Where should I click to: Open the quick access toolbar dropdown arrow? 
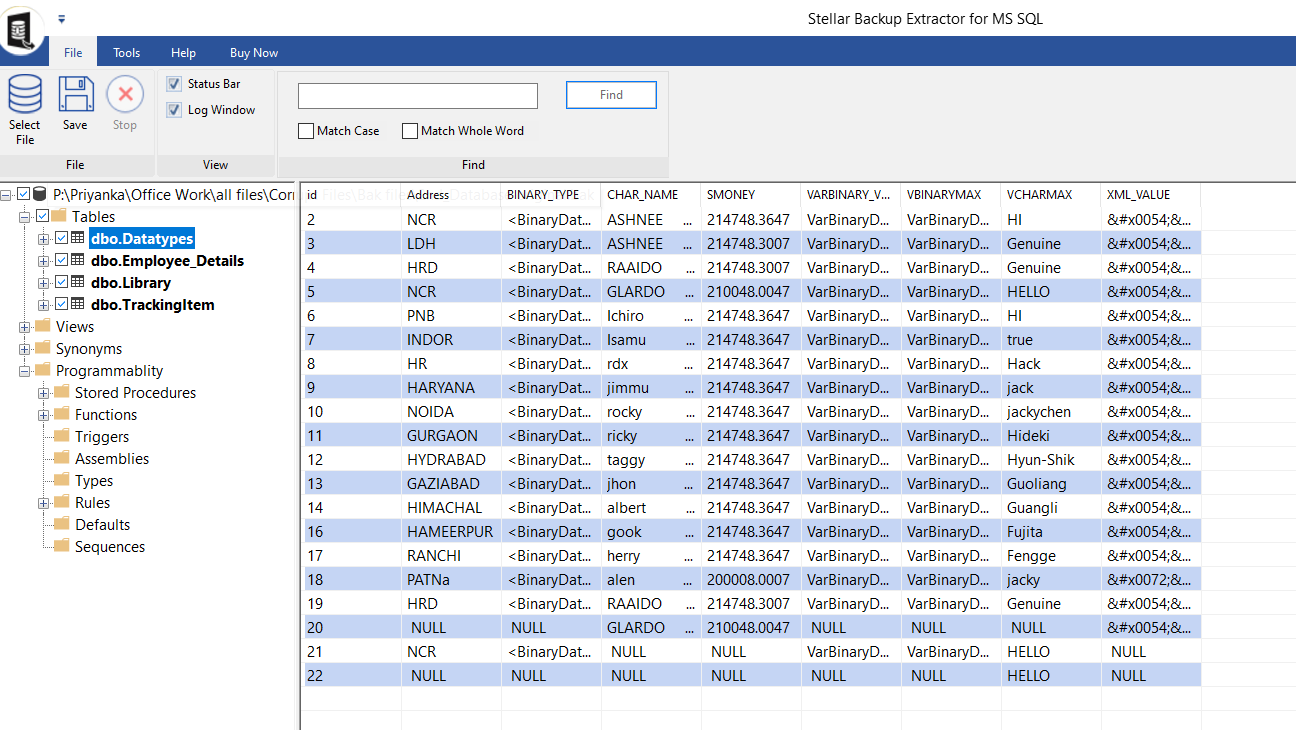click(x=62, y=19)
